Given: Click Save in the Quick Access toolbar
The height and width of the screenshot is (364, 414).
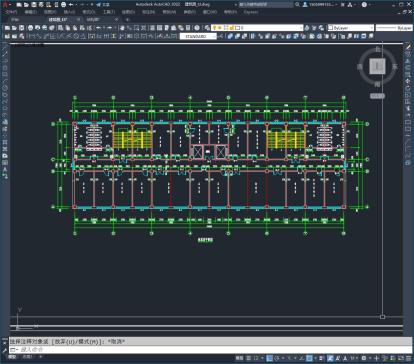Looking at the screenshot, I should [34, 5].
